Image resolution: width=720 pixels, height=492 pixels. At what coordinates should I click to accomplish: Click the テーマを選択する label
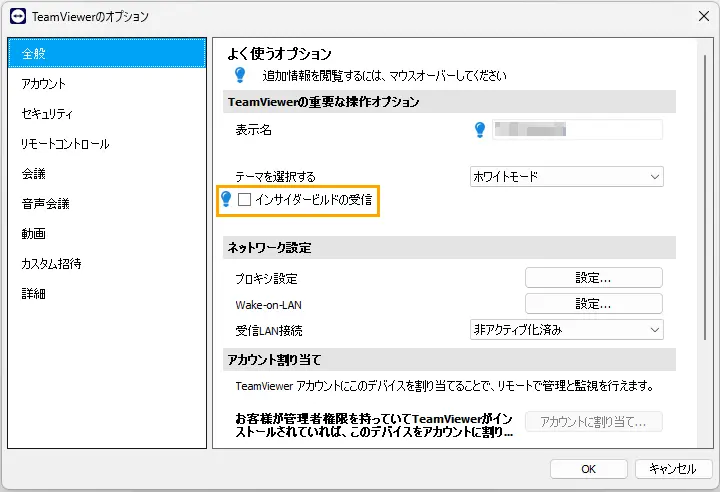click(x=276, y=177)
